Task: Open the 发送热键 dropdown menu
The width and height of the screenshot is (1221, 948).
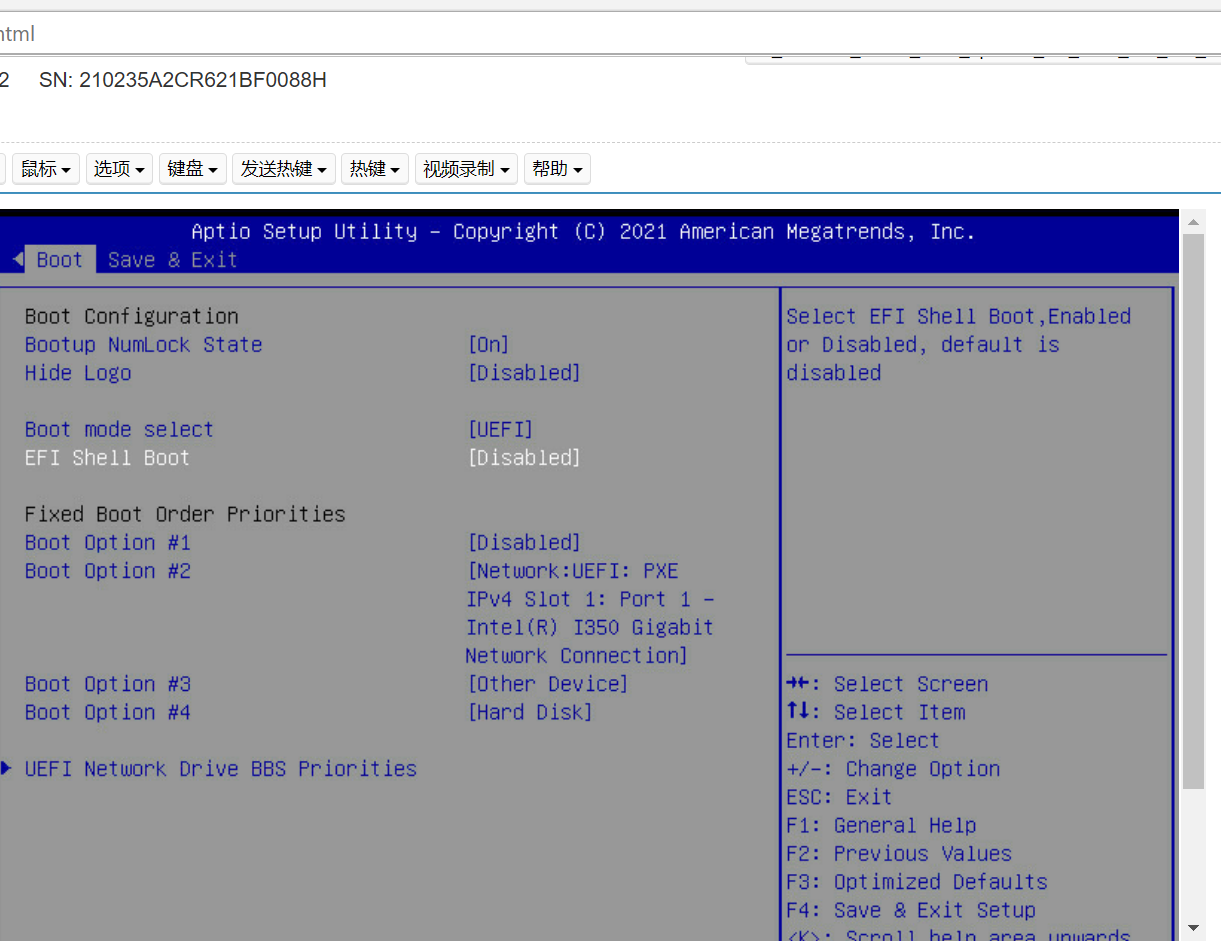Action: click(284, 169)
